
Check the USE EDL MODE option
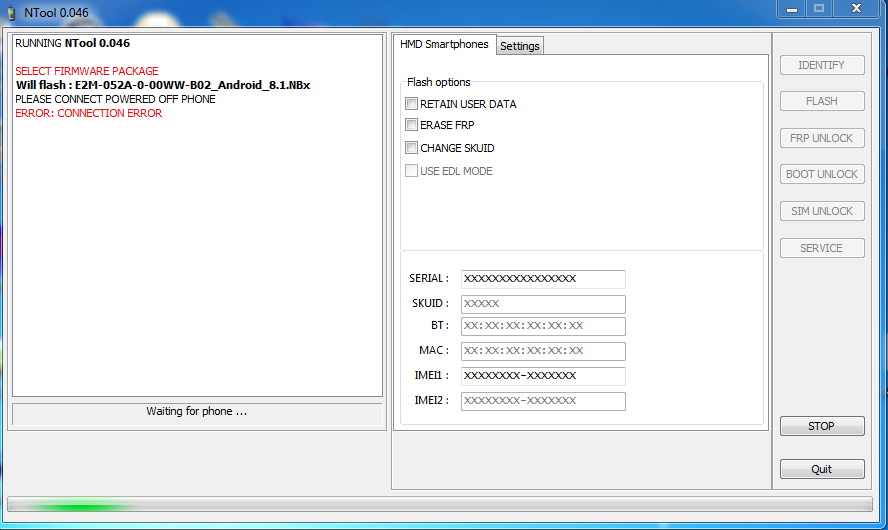click(x=411, y=170)
